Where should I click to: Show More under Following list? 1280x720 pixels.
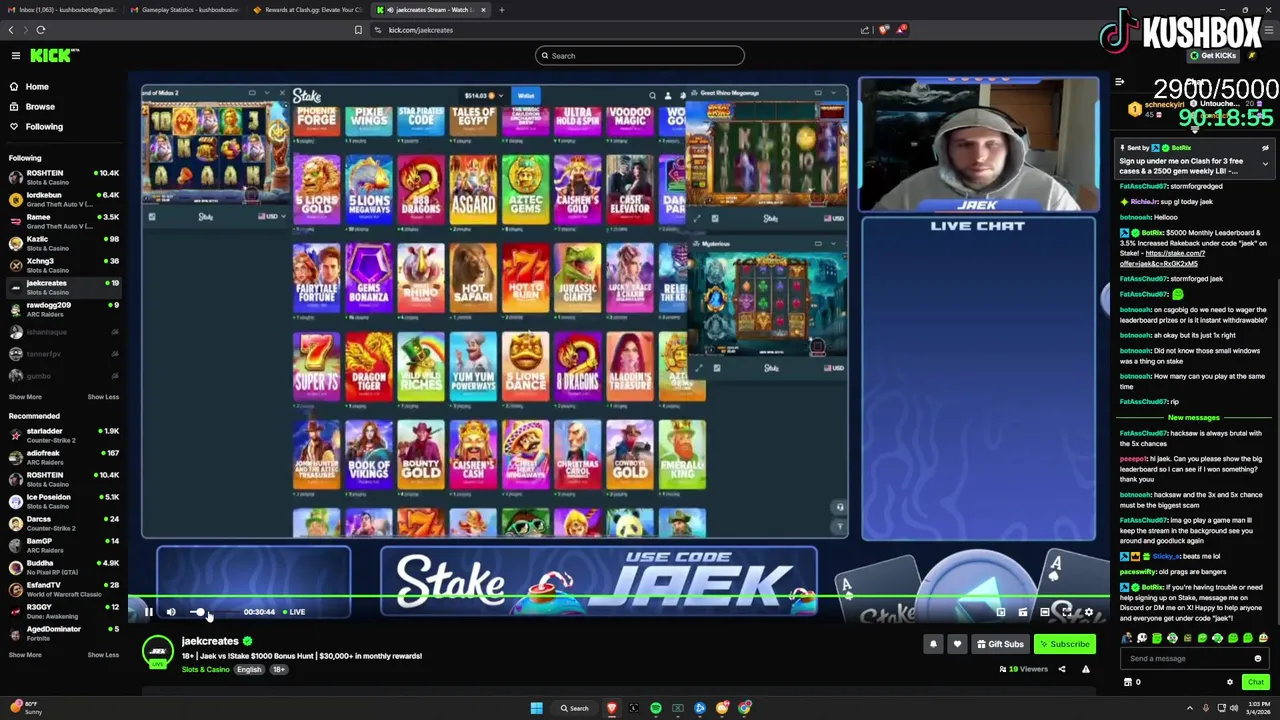(x=25, y=397)
